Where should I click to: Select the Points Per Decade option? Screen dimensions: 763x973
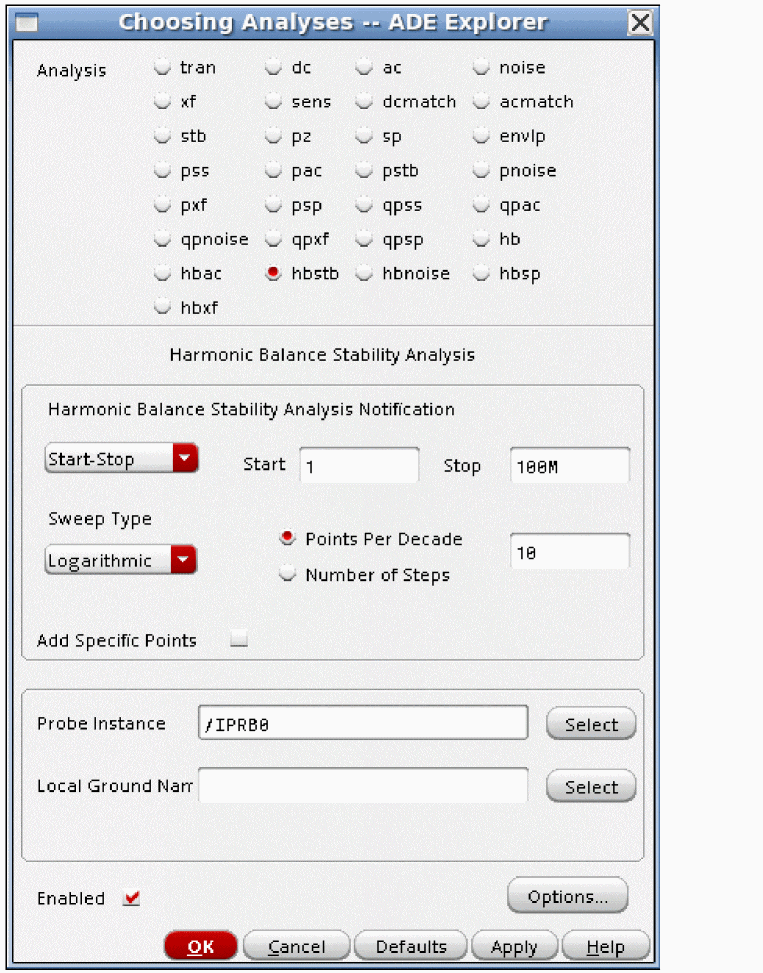[288, 539]
